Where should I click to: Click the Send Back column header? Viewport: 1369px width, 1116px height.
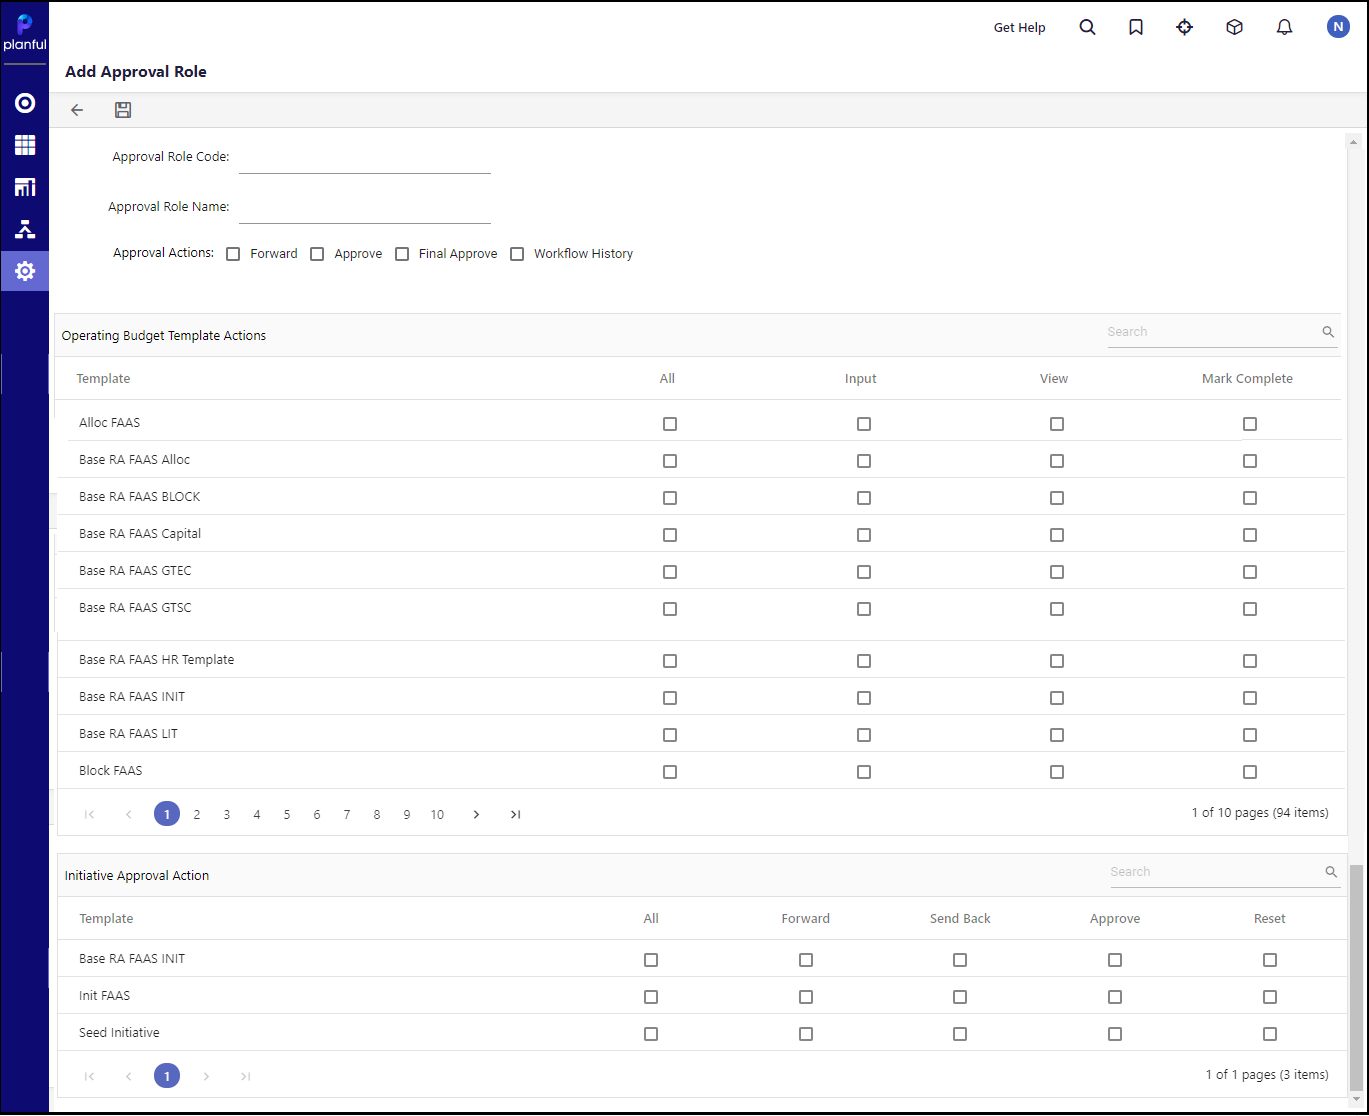pyautogui.click(x=960, y=919)
